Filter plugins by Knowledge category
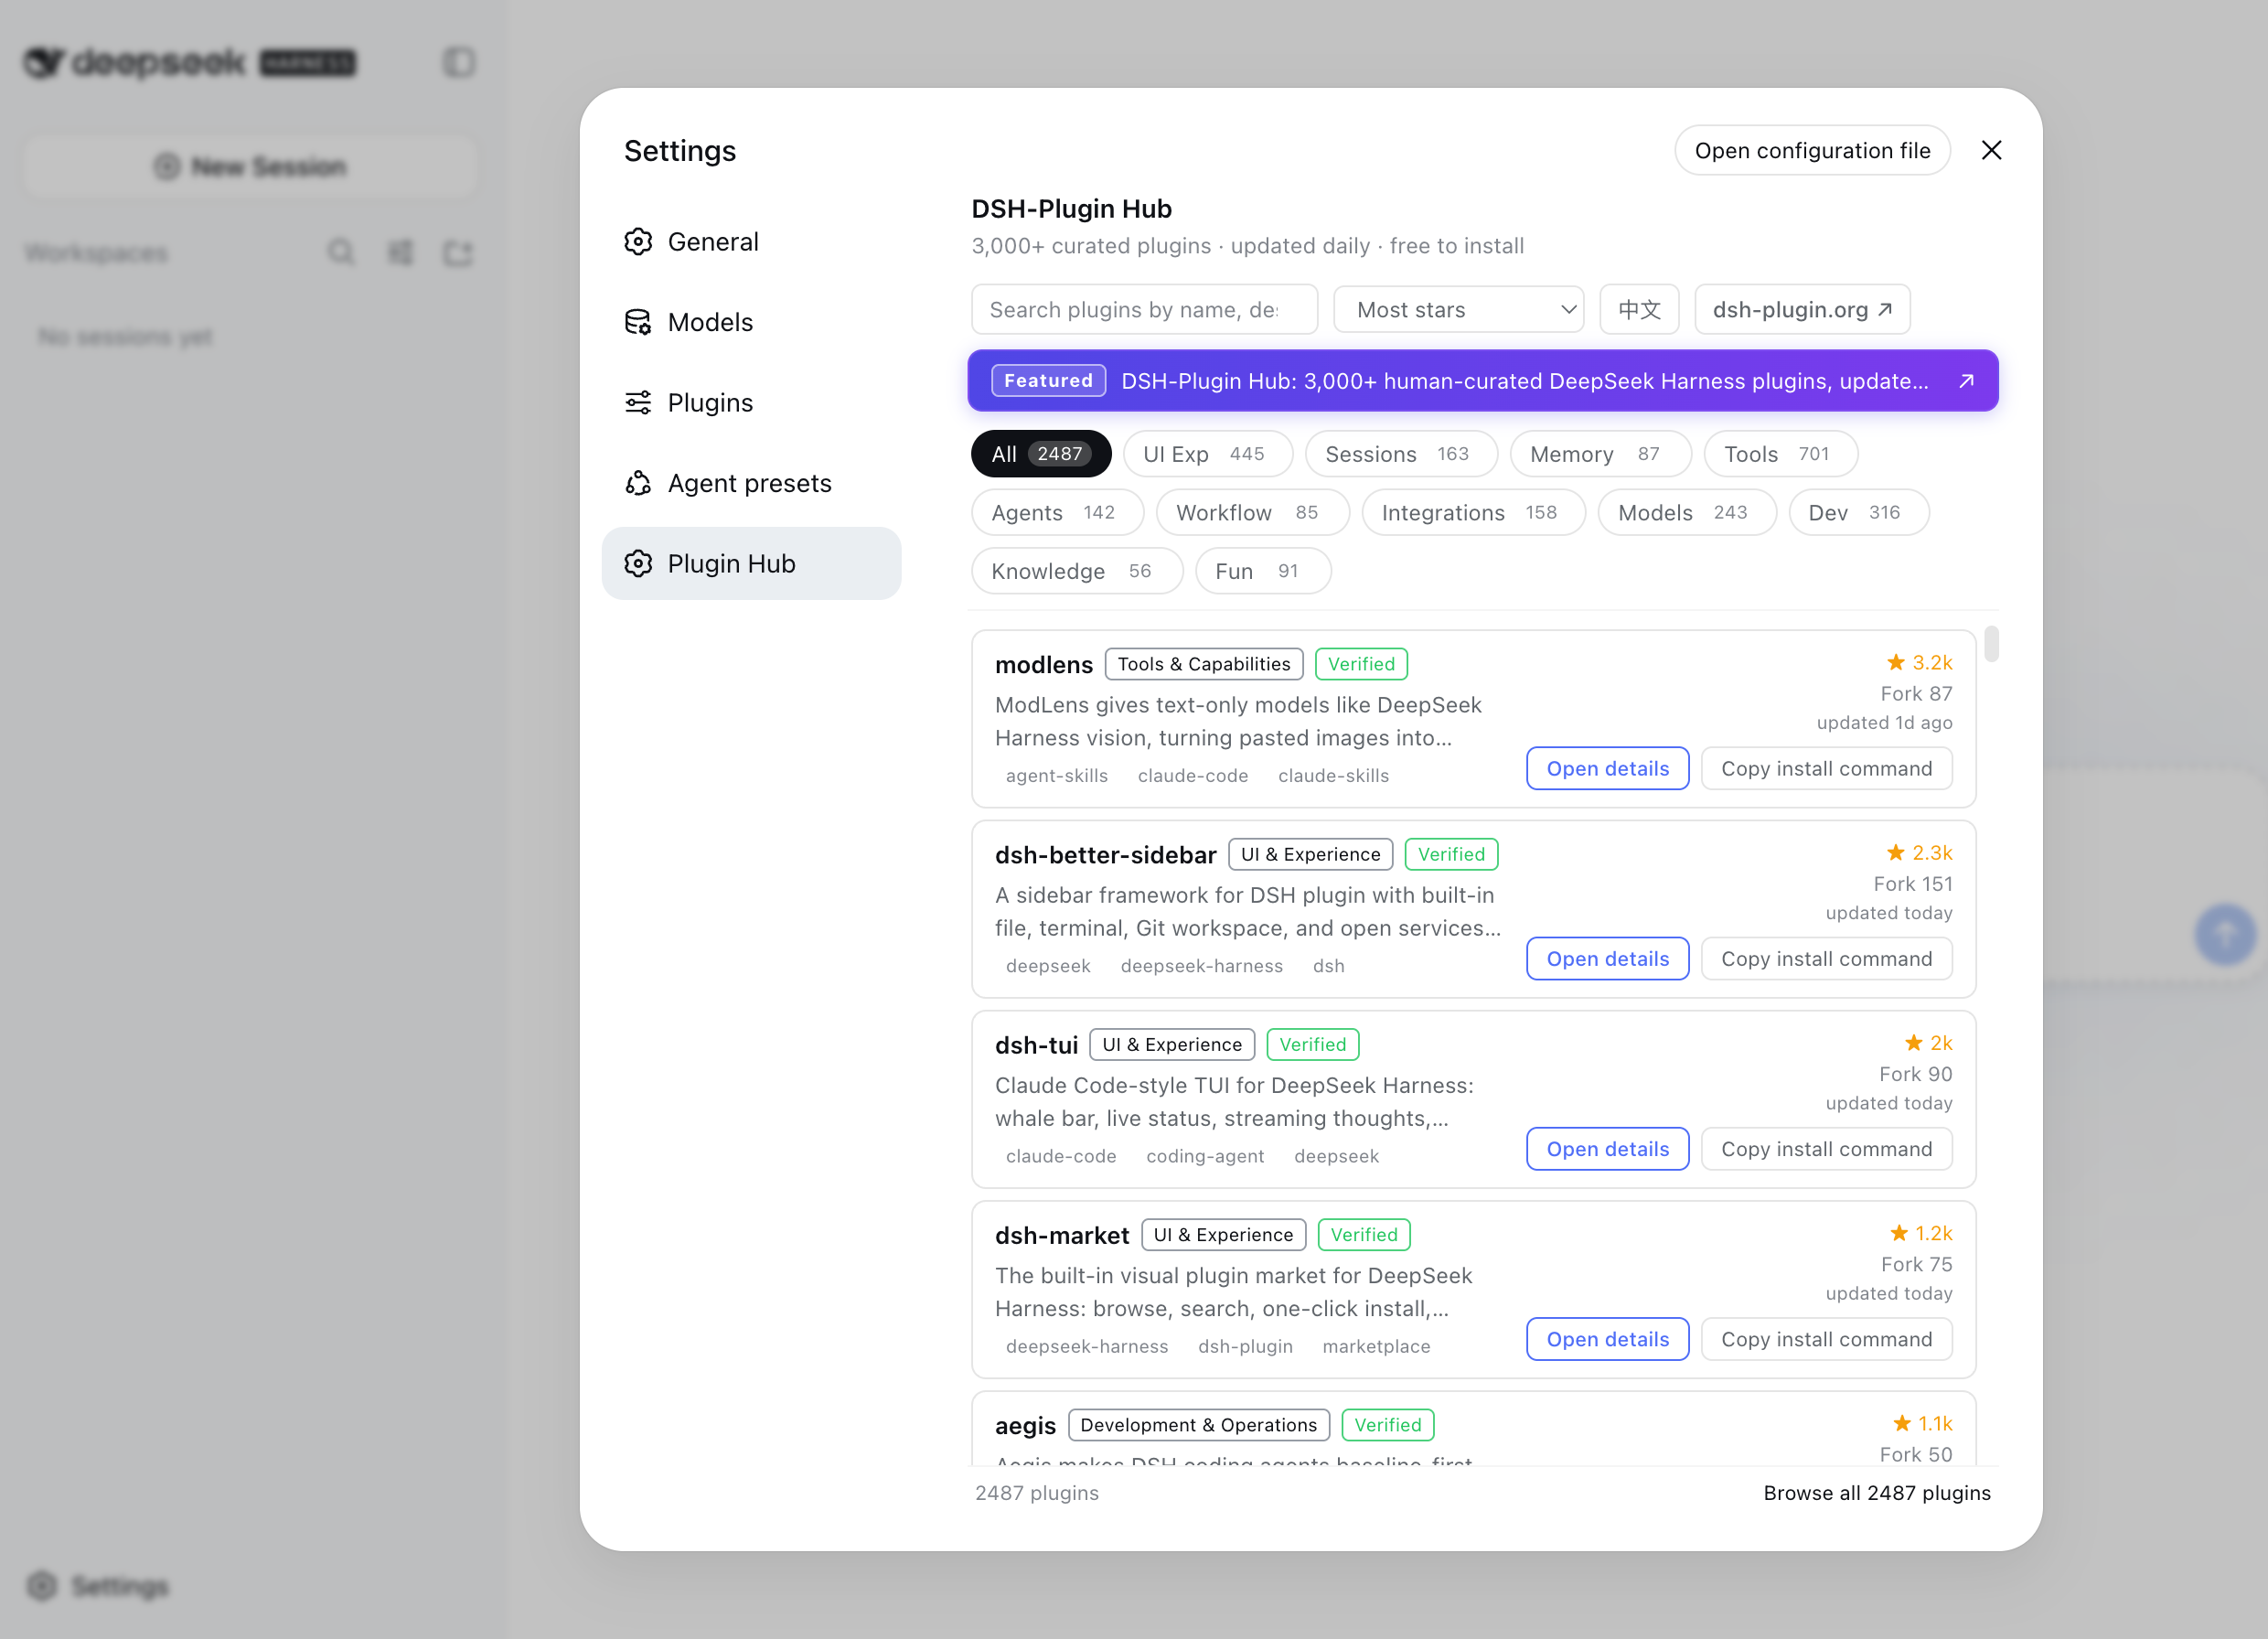2268x1639 pixels. pyautogui.click(x=1077, y=570)
